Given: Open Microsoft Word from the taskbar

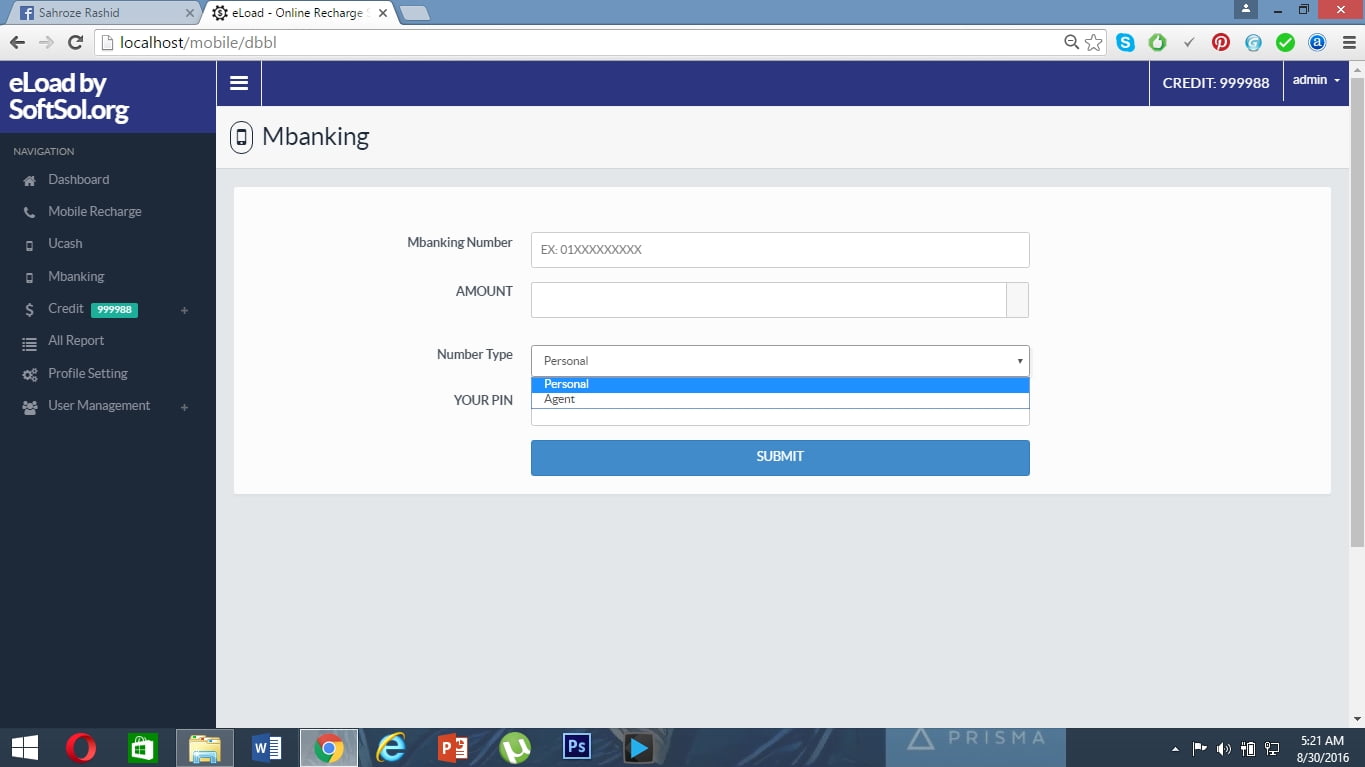Looking at the screenshot, I should [x=267, y=748].
